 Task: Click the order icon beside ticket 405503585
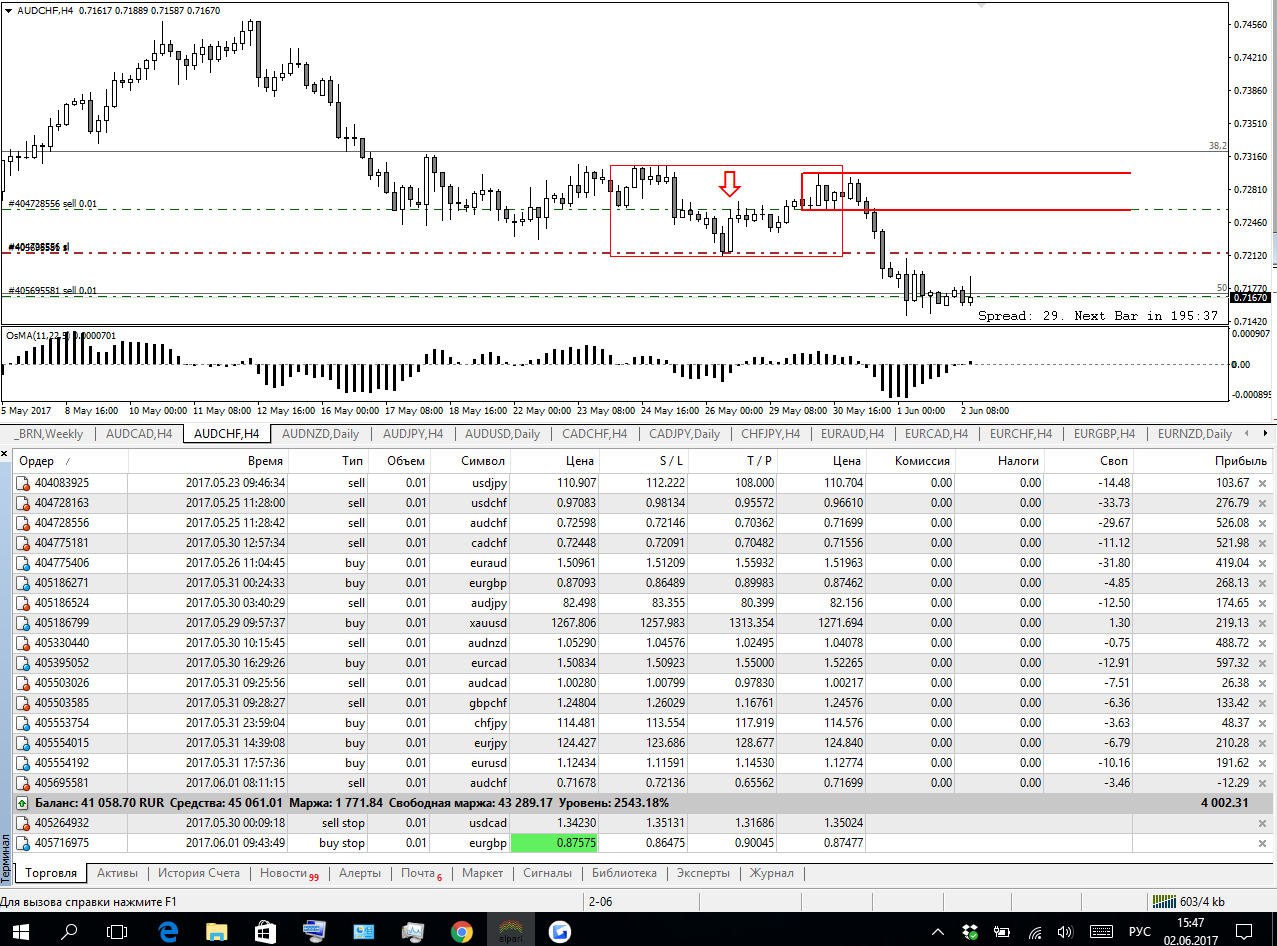coord(23,703)
